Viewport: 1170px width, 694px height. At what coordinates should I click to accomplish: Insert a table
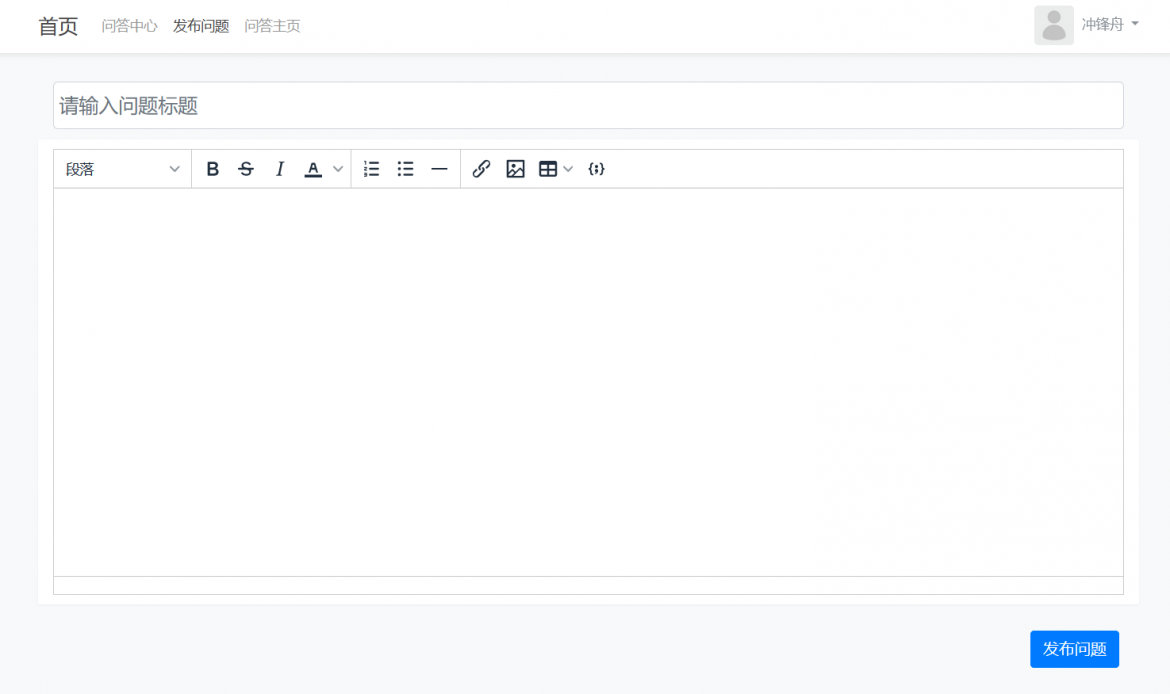(548, 169)
